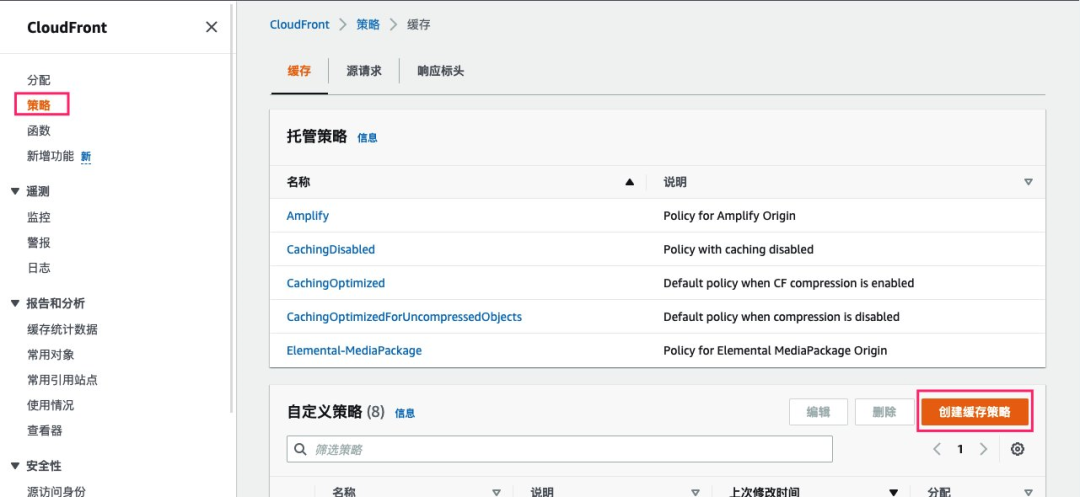Go to previous page of custom policies

tap(937, 449)
